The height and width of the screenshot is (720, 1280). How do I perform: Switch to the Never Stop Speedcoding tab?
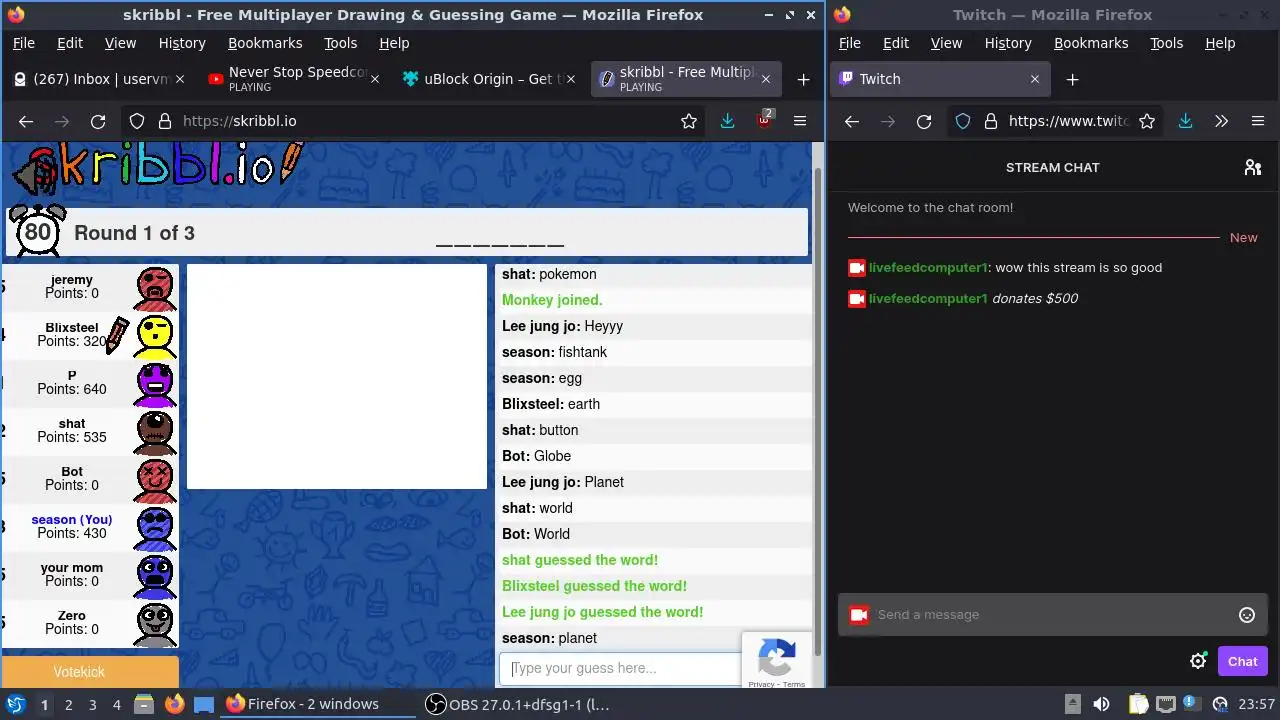pos(295,79)
